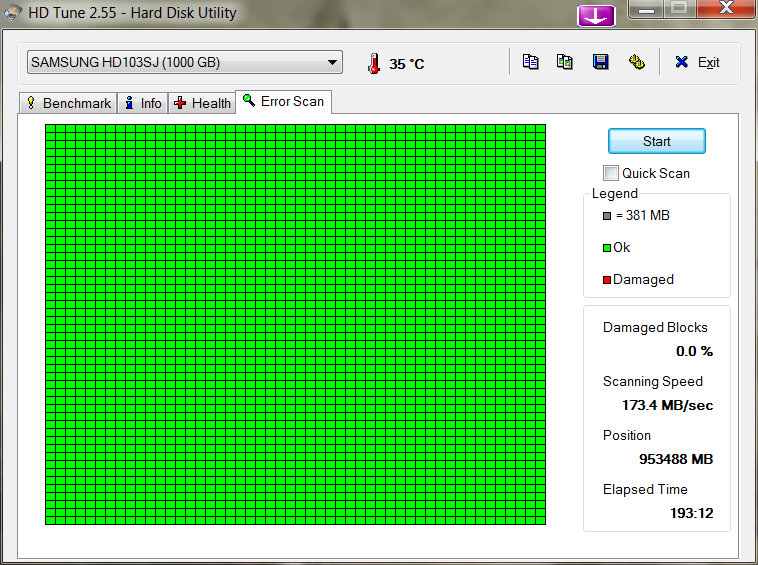Click the 35 °C temperature reading
Image resolution: width=758 pixels, height=565 pixels.
[407, 64]
